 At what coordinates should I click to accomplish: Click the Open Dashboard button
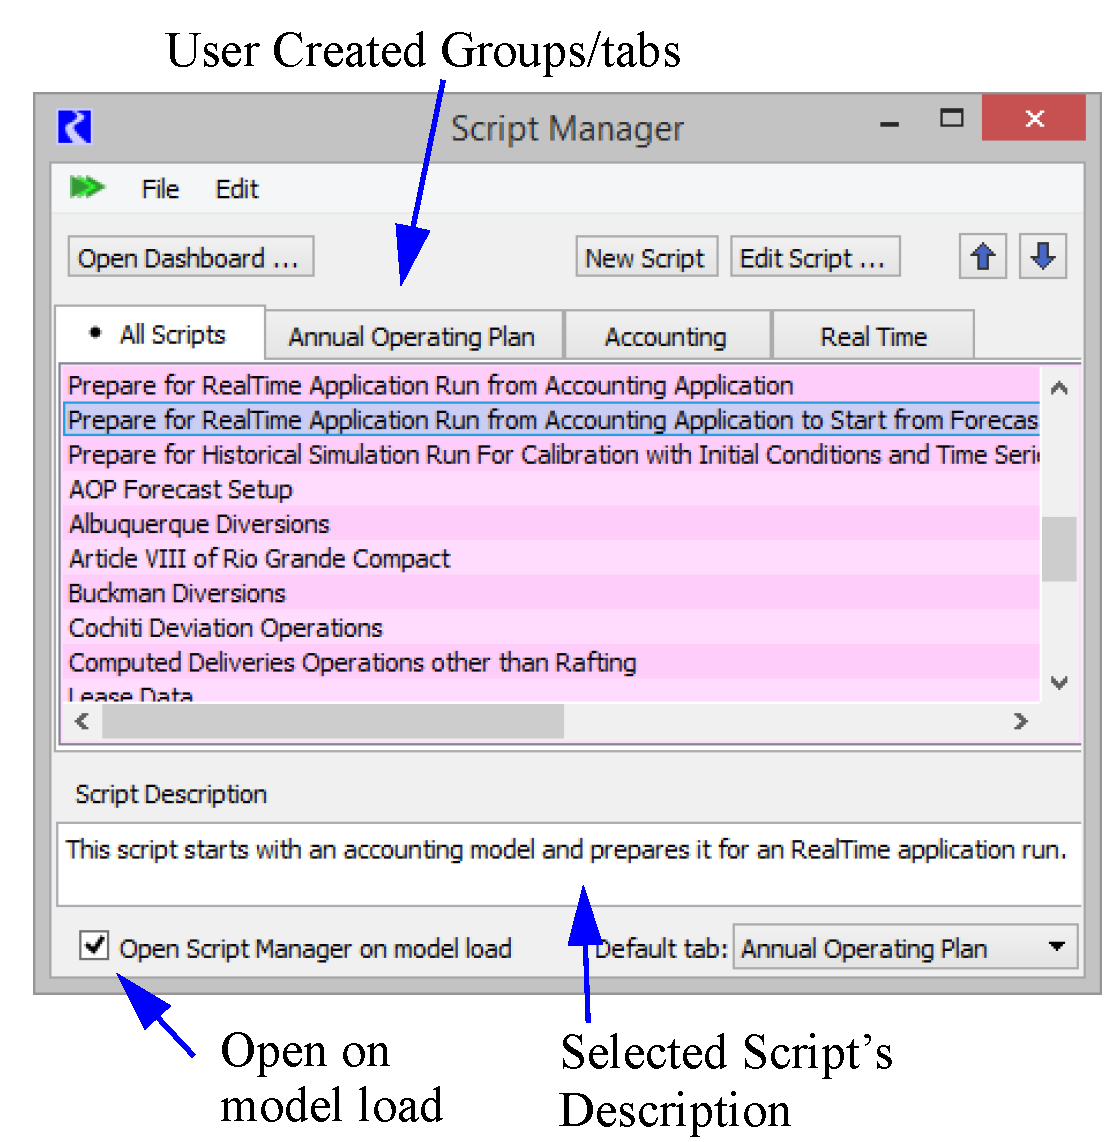point(189,258)
